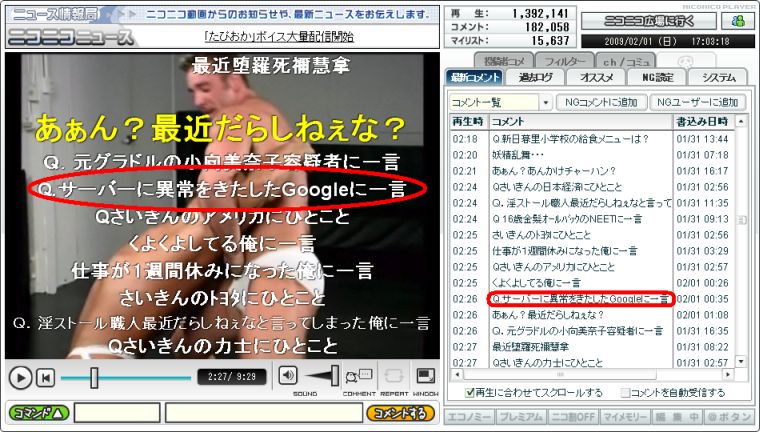Select the 最近堕羅死禰慧拿 list row
The image size is (760, 432).
click(591, 347)
